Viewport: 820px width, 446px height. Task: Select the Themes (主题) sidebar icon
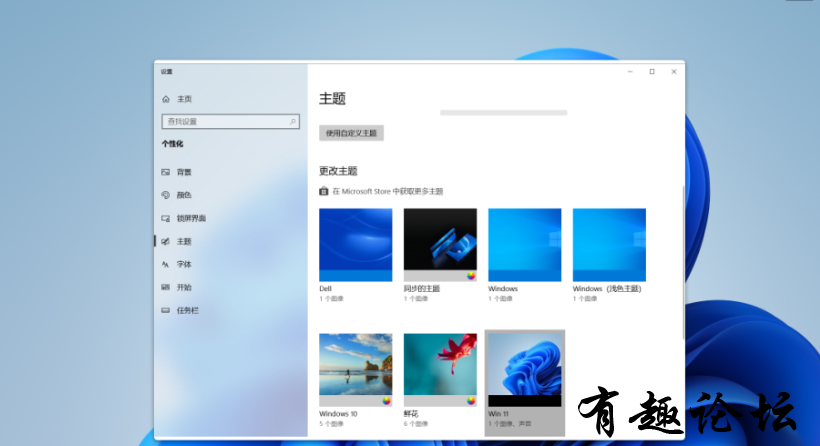tap(166, 241)
